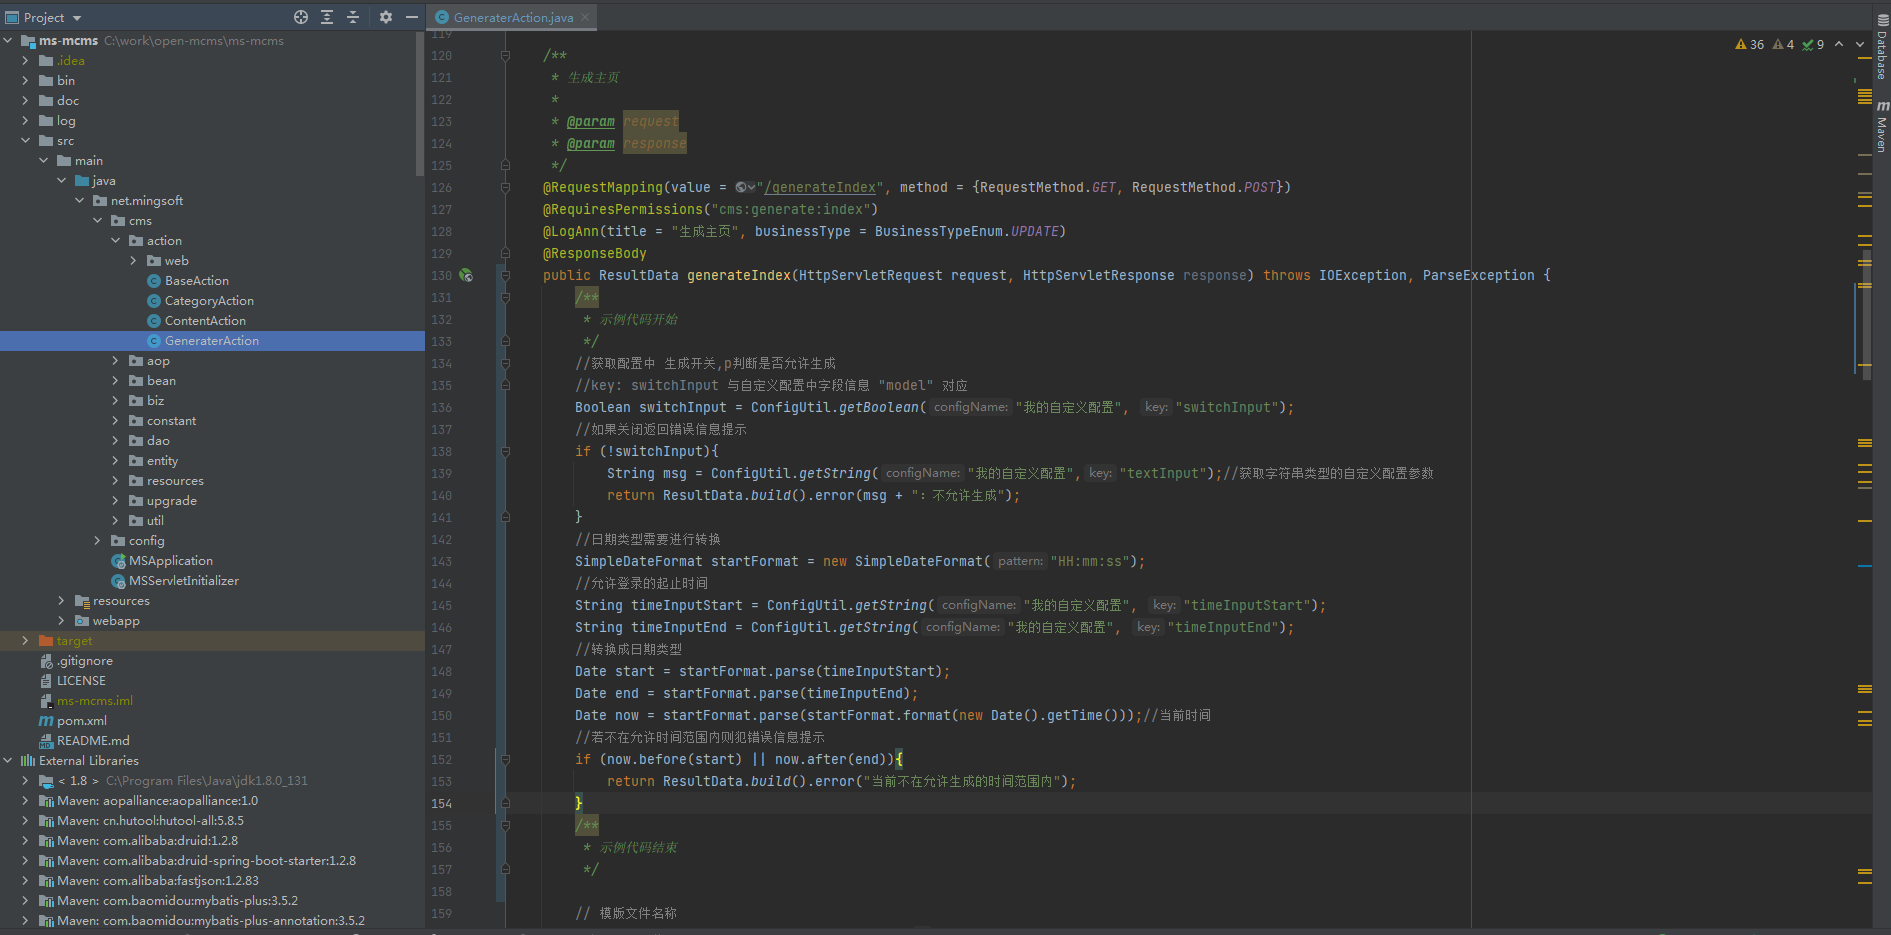
Task: Click the Select Opened File locate icon
Action: [x=301, y=17]
